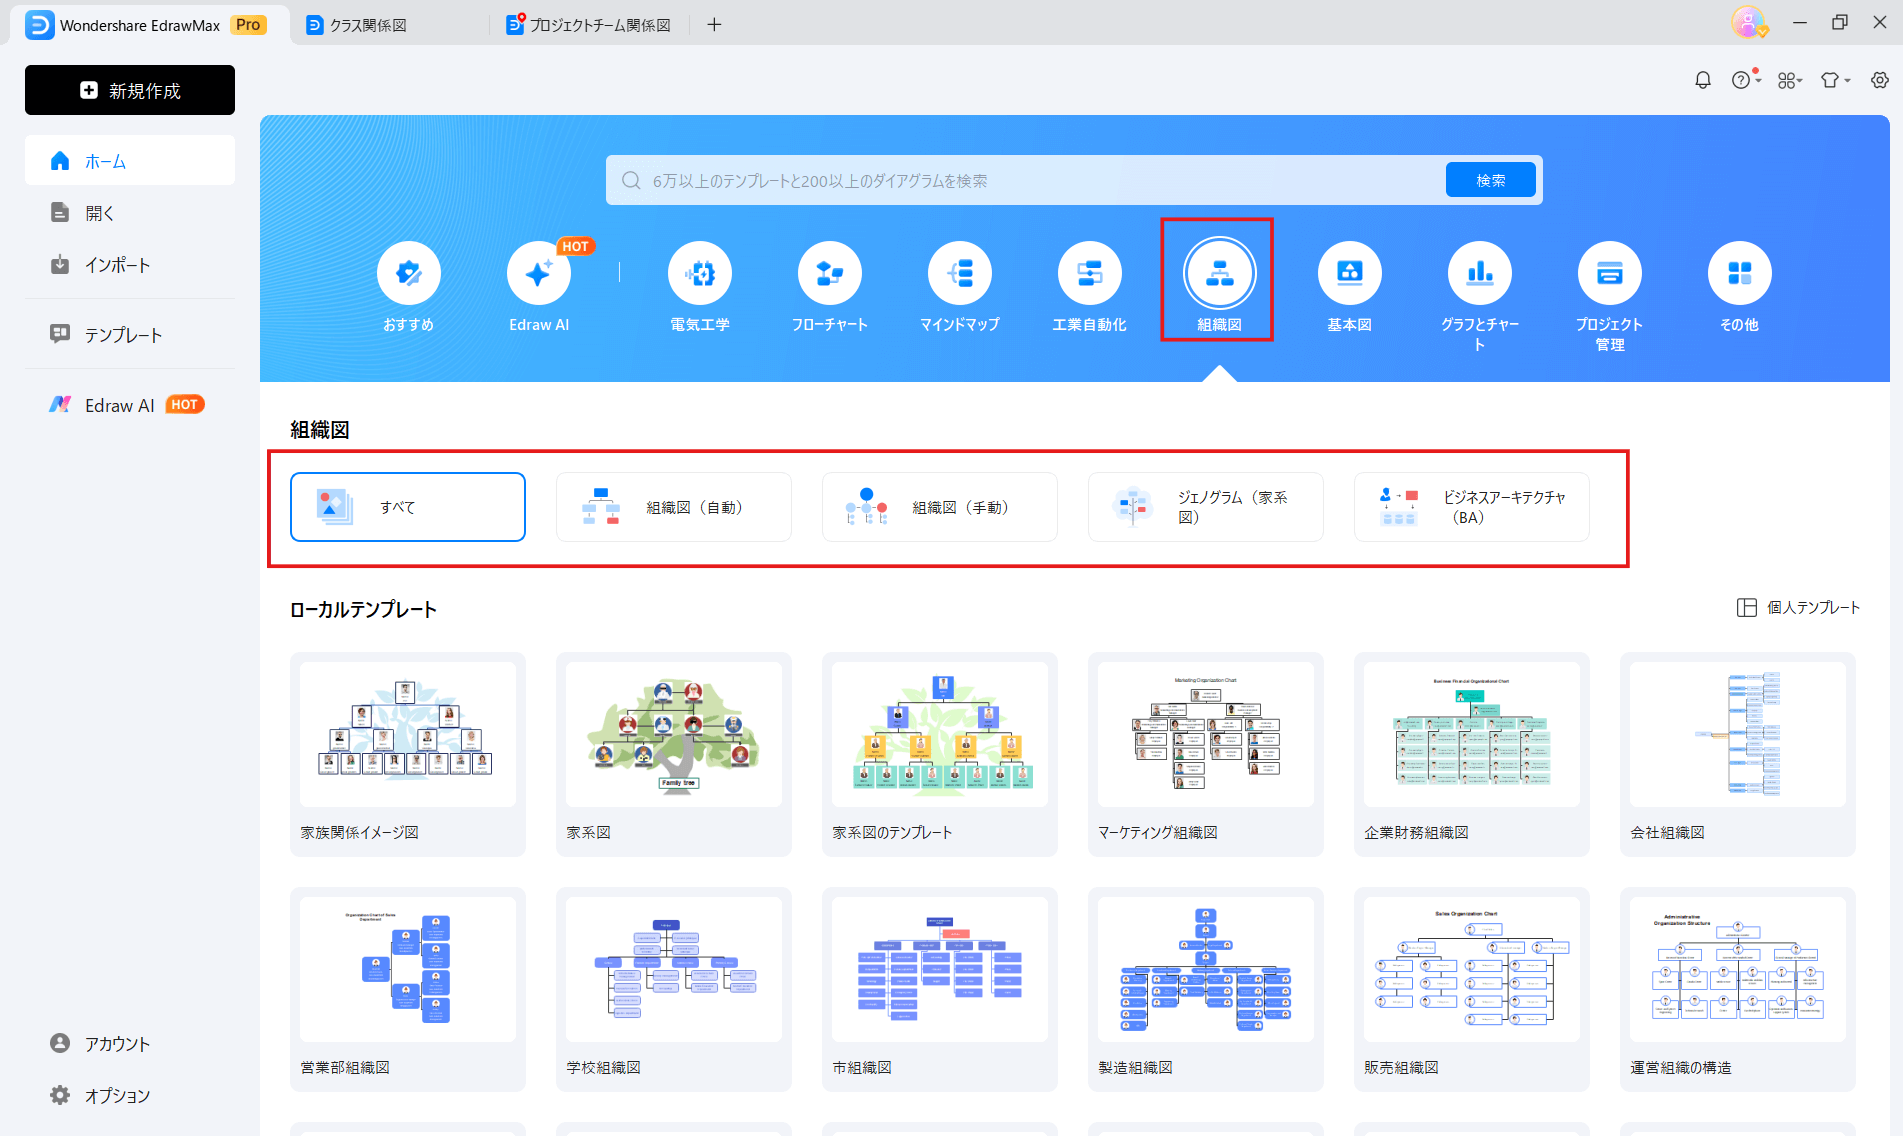1903x1136 pixels.
Task: Switch to the クラス関係図 tab
Action: (x=390, y=25)
